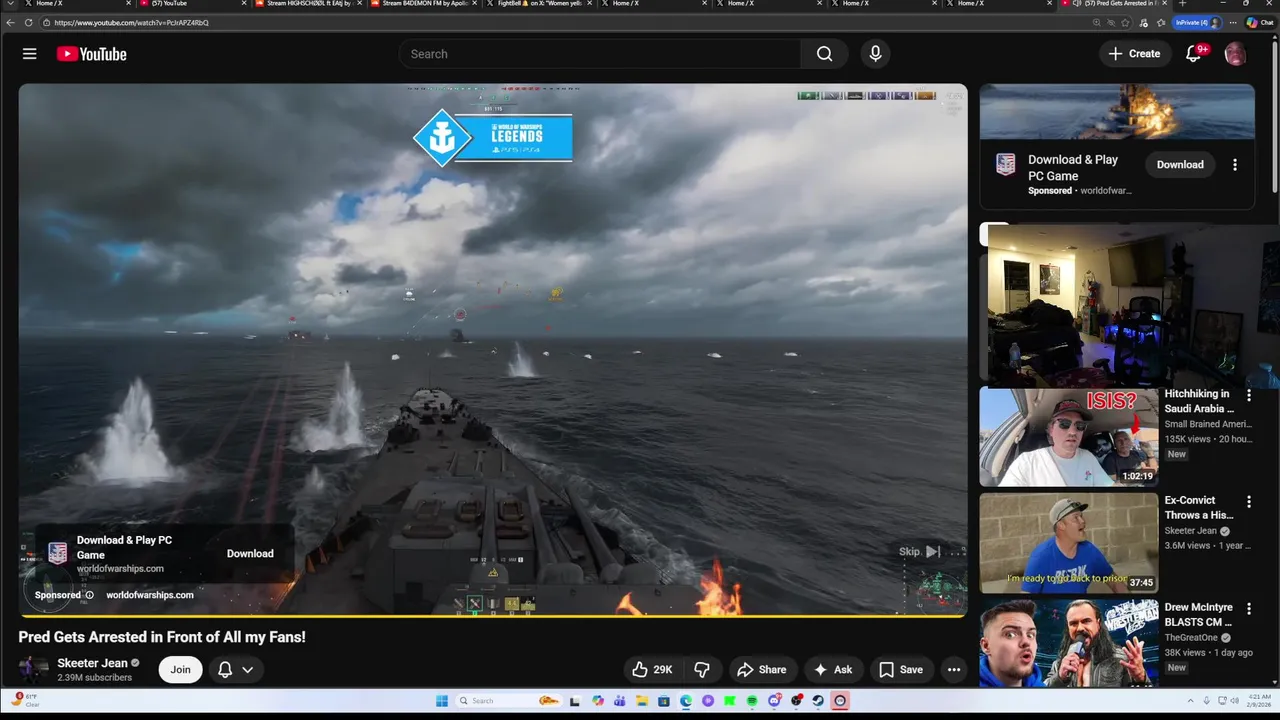The height and width of the screenshot is (720, 1280).
Task: Like the video with 29K thumbs-up
Action: tap(652, 670)
